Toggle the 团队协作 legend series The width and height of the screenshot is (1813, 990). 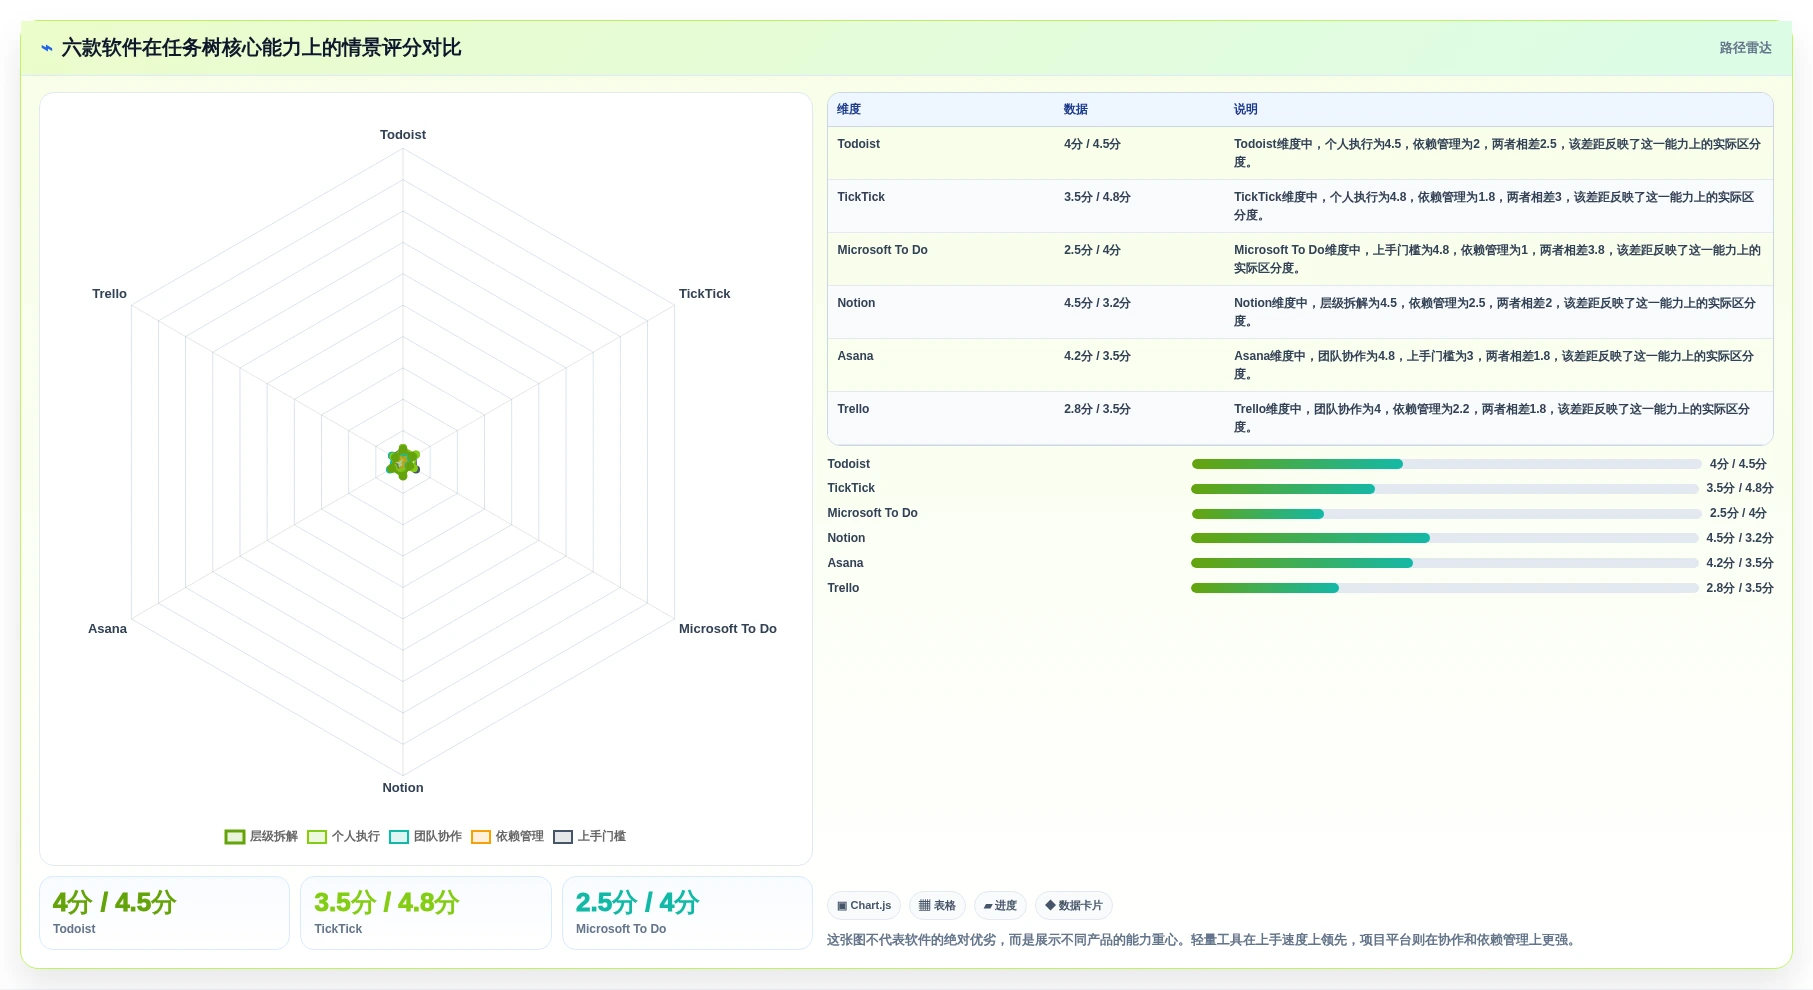pyautogui.click(x=426, y=836)
